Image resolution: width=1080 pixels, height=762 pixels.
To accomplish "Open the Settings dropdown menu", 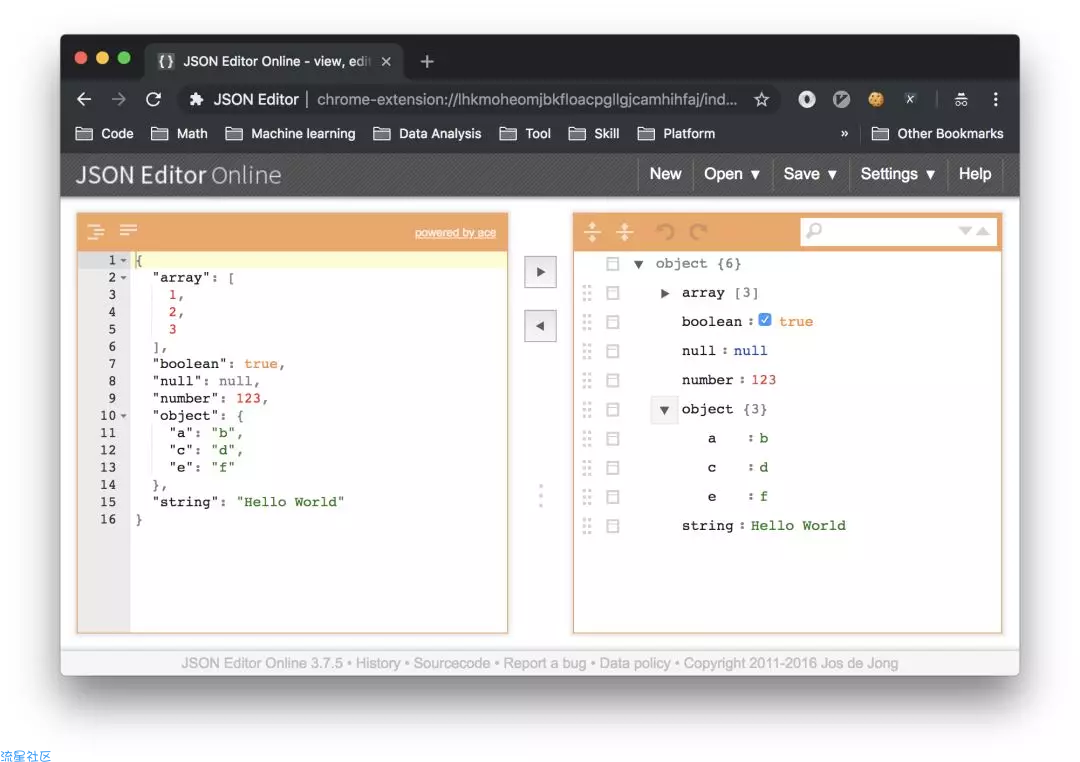I will pos(897,174).
